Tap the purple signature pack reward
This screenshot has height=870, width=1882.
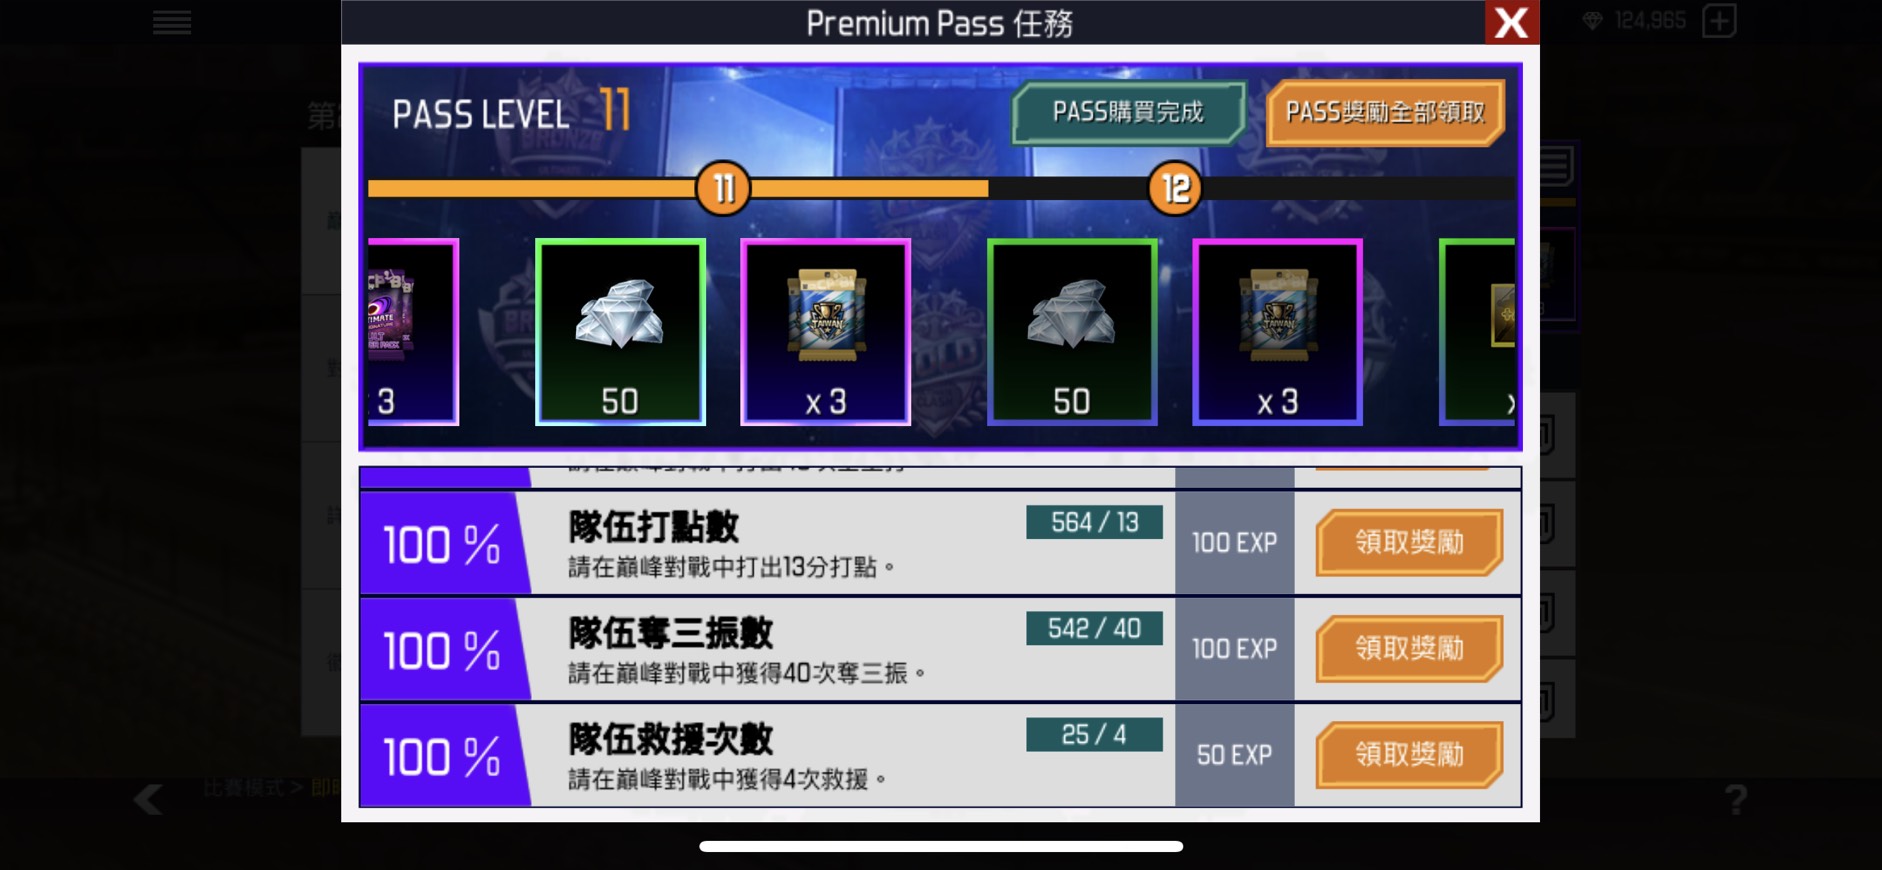[413, 332]
